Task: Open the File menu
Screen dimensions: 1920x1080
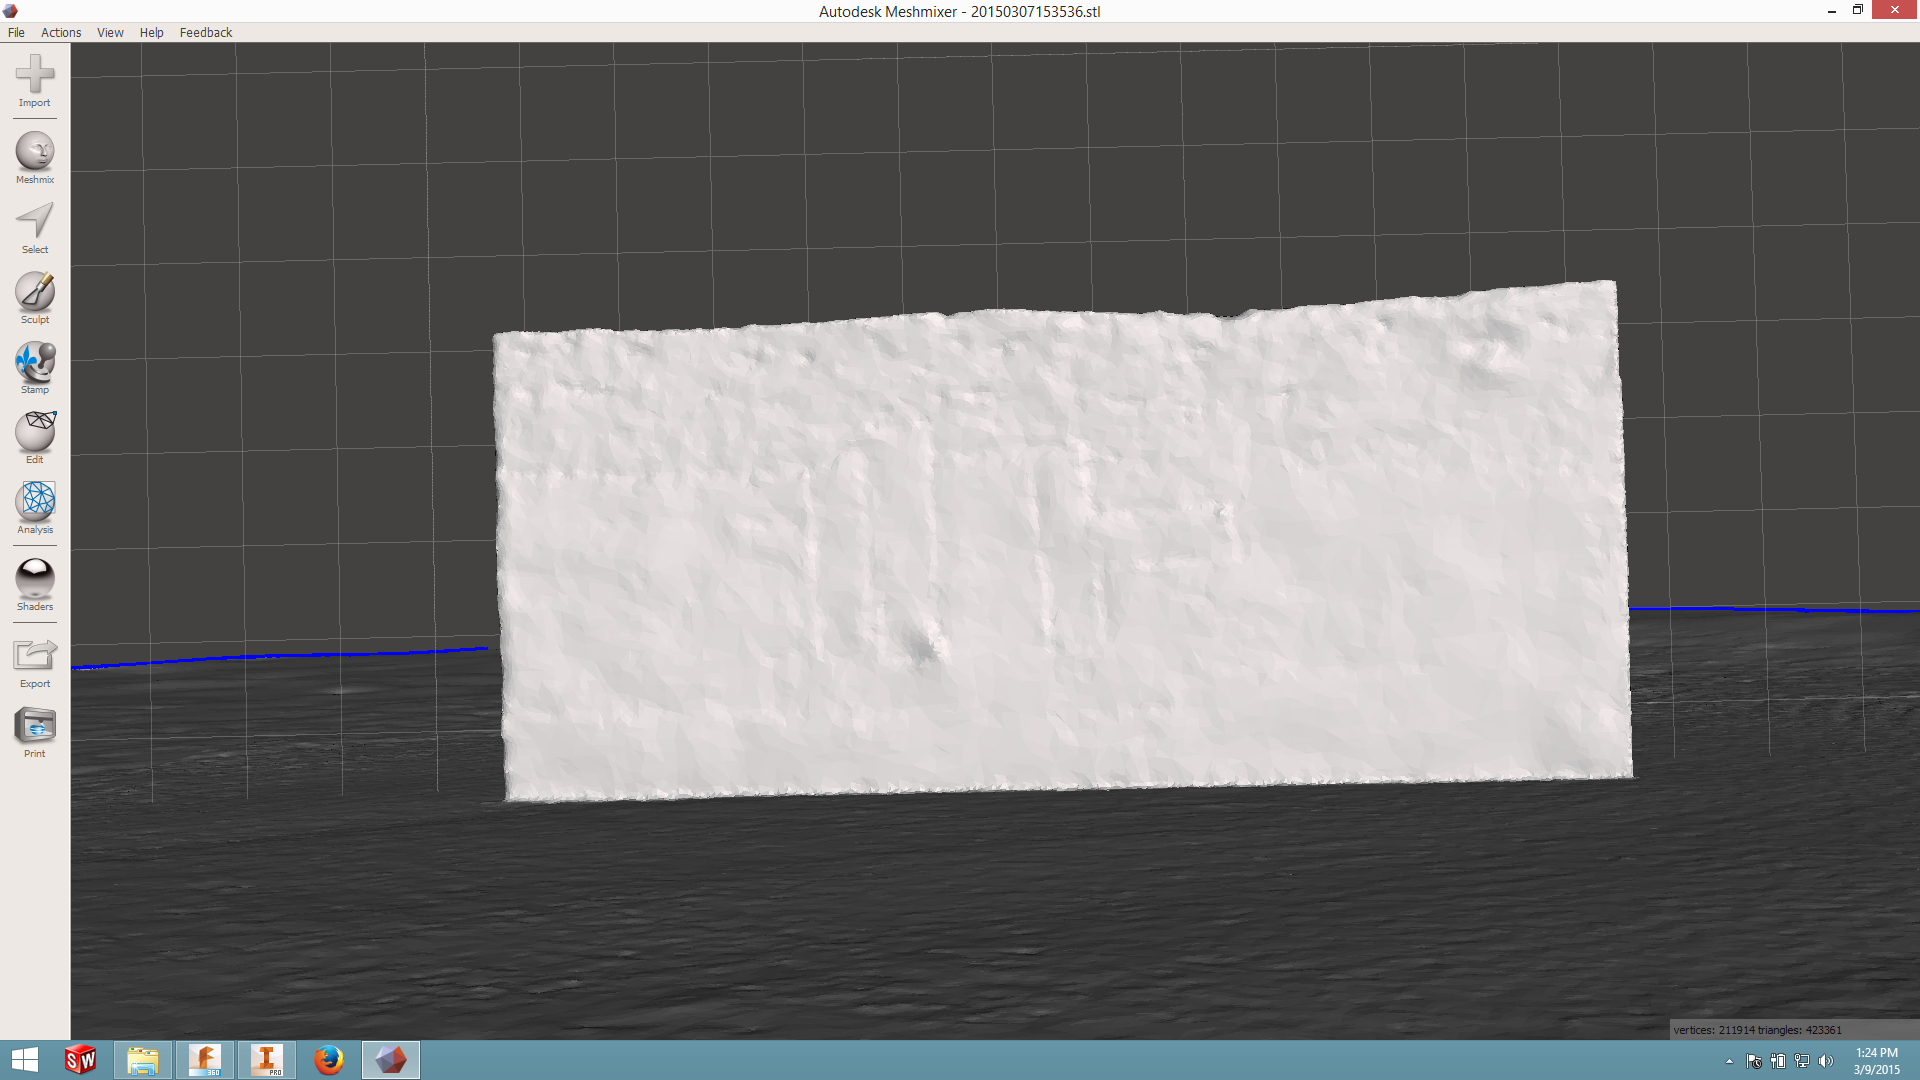Action: (x=16, y=32)
